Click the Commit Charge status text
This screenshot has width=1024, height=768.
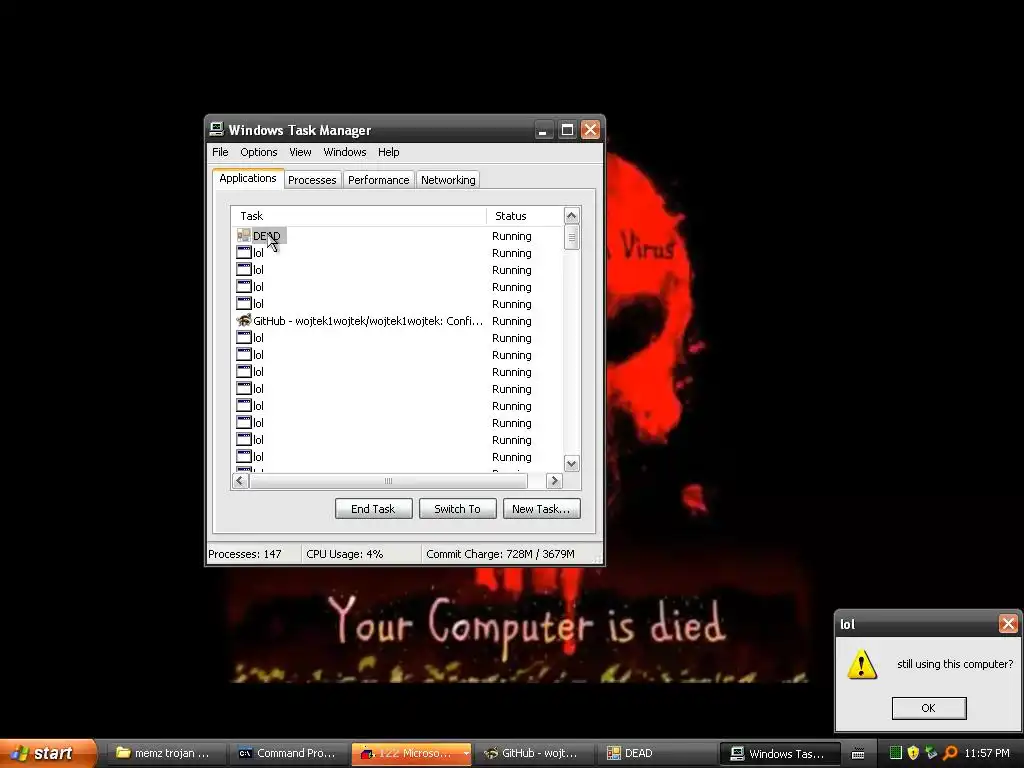500,554
